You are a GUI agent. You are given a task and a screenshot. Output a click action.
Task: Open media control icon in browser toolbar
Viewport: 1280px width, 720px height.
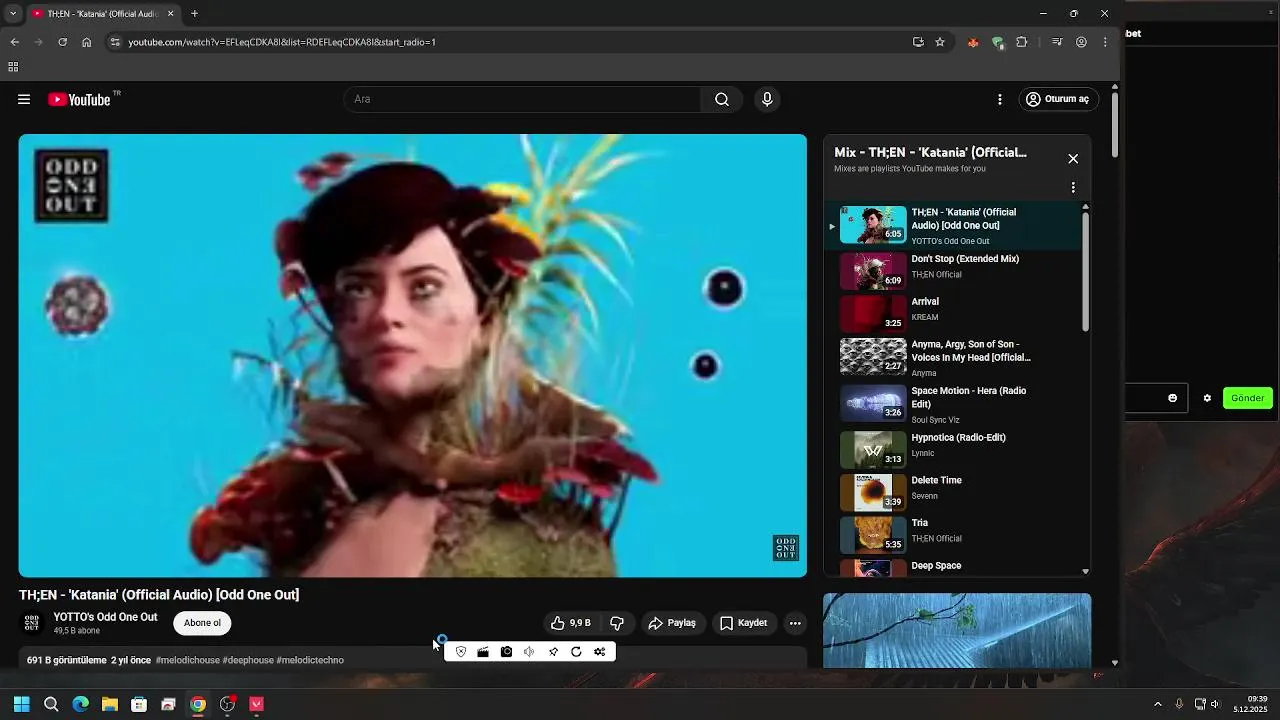tap(1057, 42)
